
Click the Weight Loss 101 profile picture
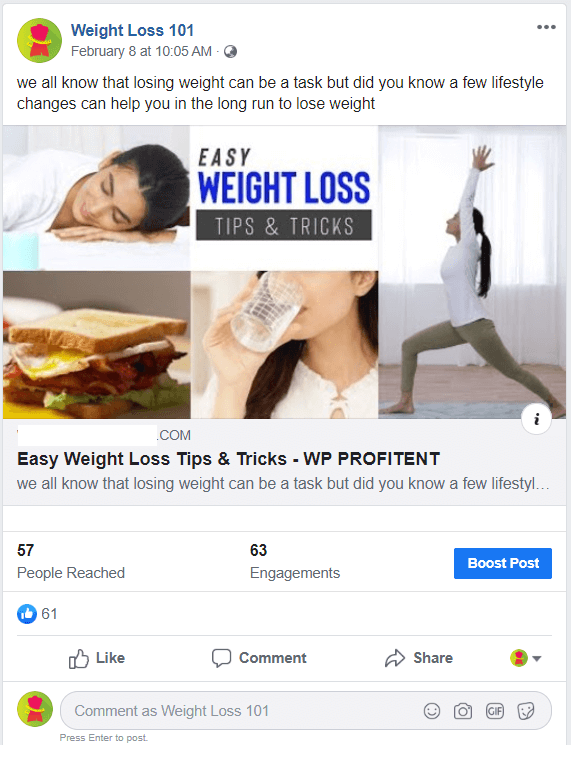click(39, 41)
